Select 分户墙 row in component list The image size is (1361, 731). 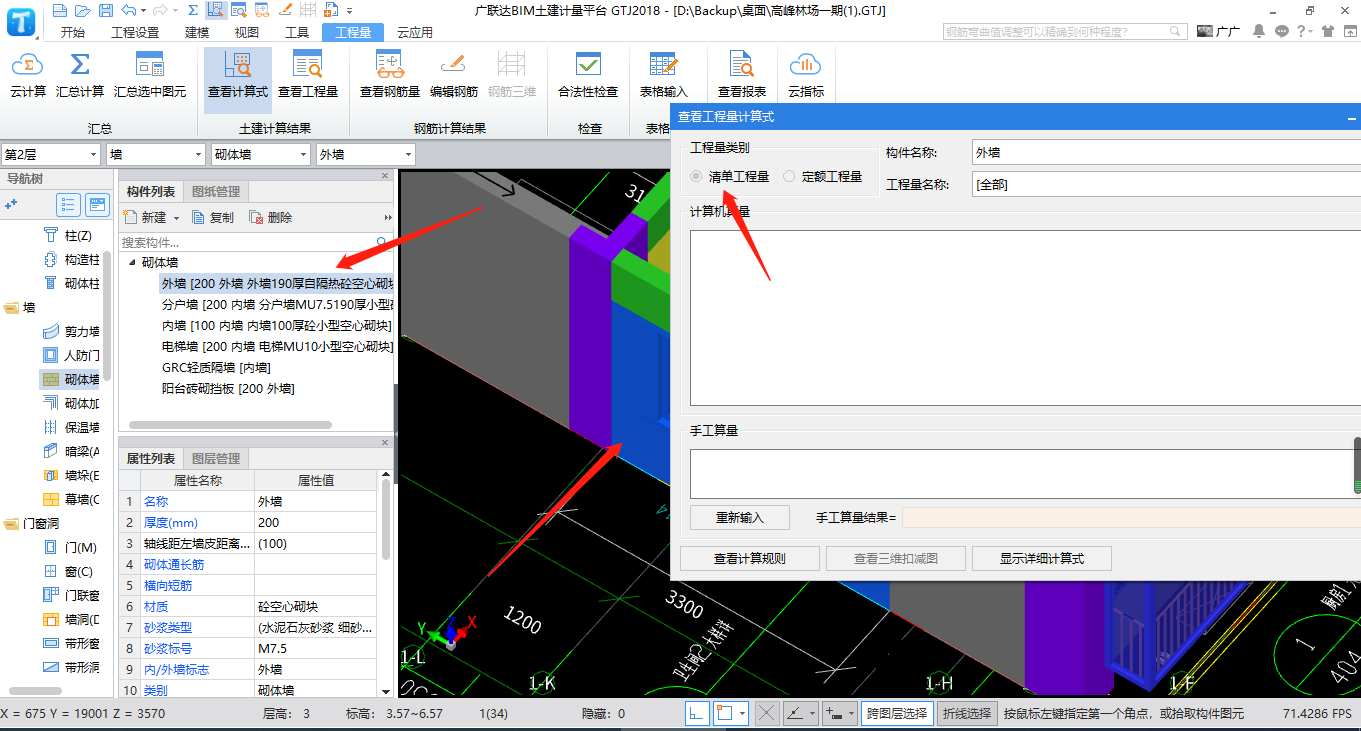[x=277, y=304]
